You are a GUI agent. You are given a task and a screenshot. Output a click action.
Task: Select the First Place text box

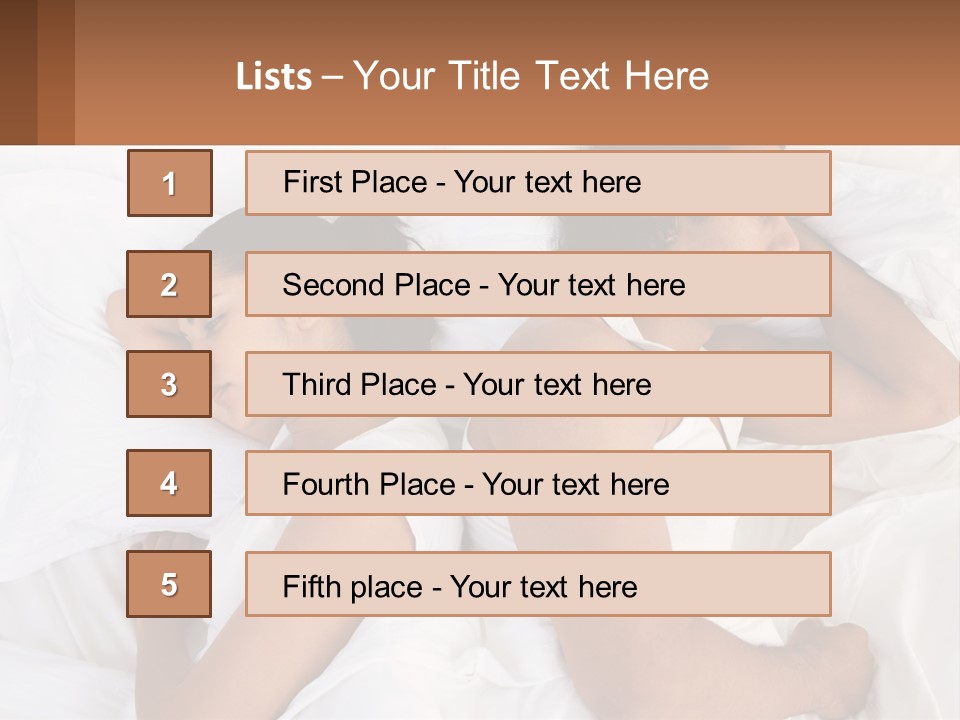[x=538, y=183]
